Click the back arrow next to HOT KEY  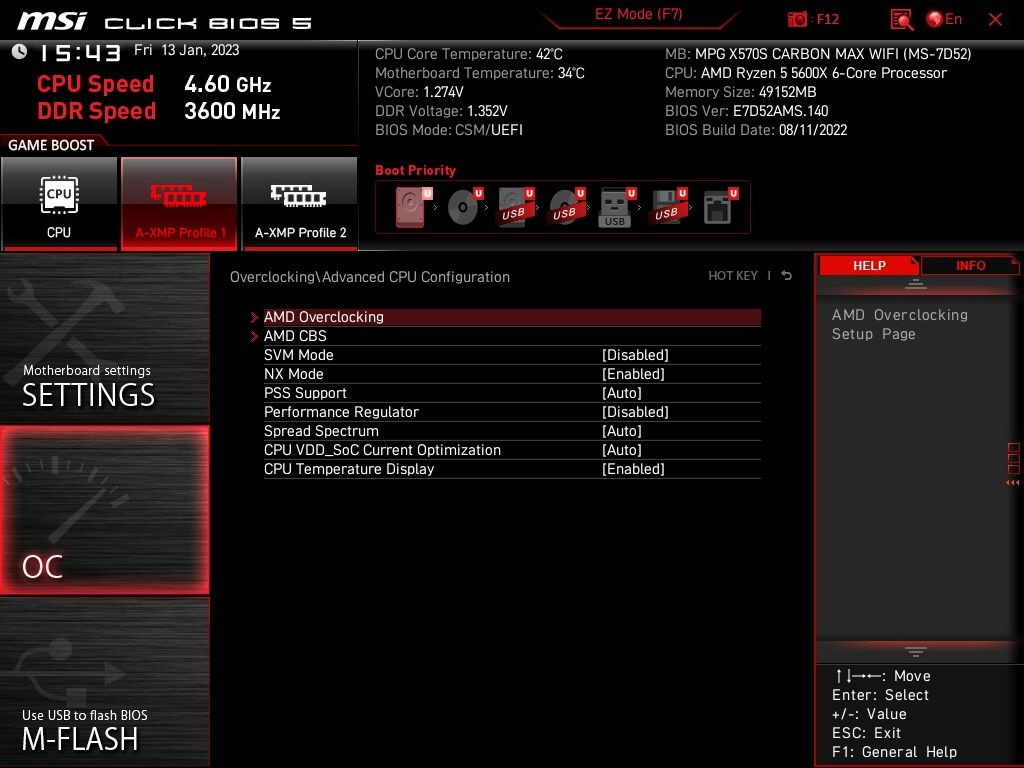[787, 276]
